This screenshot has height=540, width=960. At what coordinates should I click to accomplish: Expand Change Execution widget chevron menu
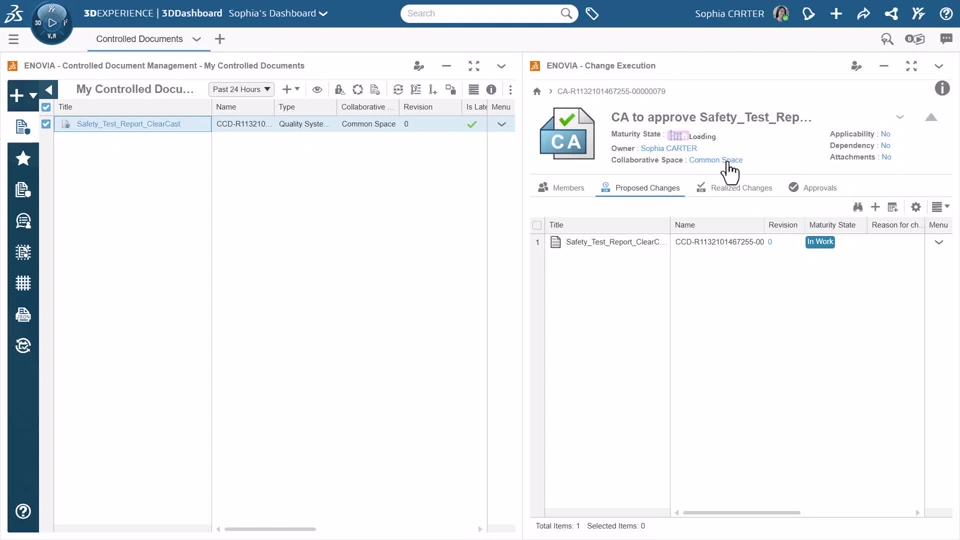point(939,66)
